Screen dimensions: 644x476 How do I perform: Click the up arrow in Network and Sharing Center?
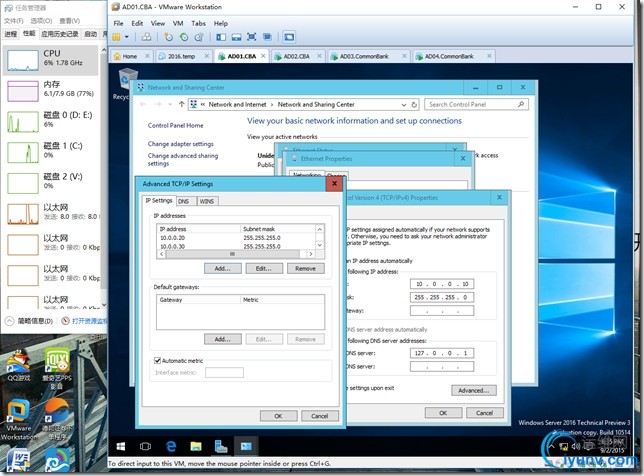point(182,104)
